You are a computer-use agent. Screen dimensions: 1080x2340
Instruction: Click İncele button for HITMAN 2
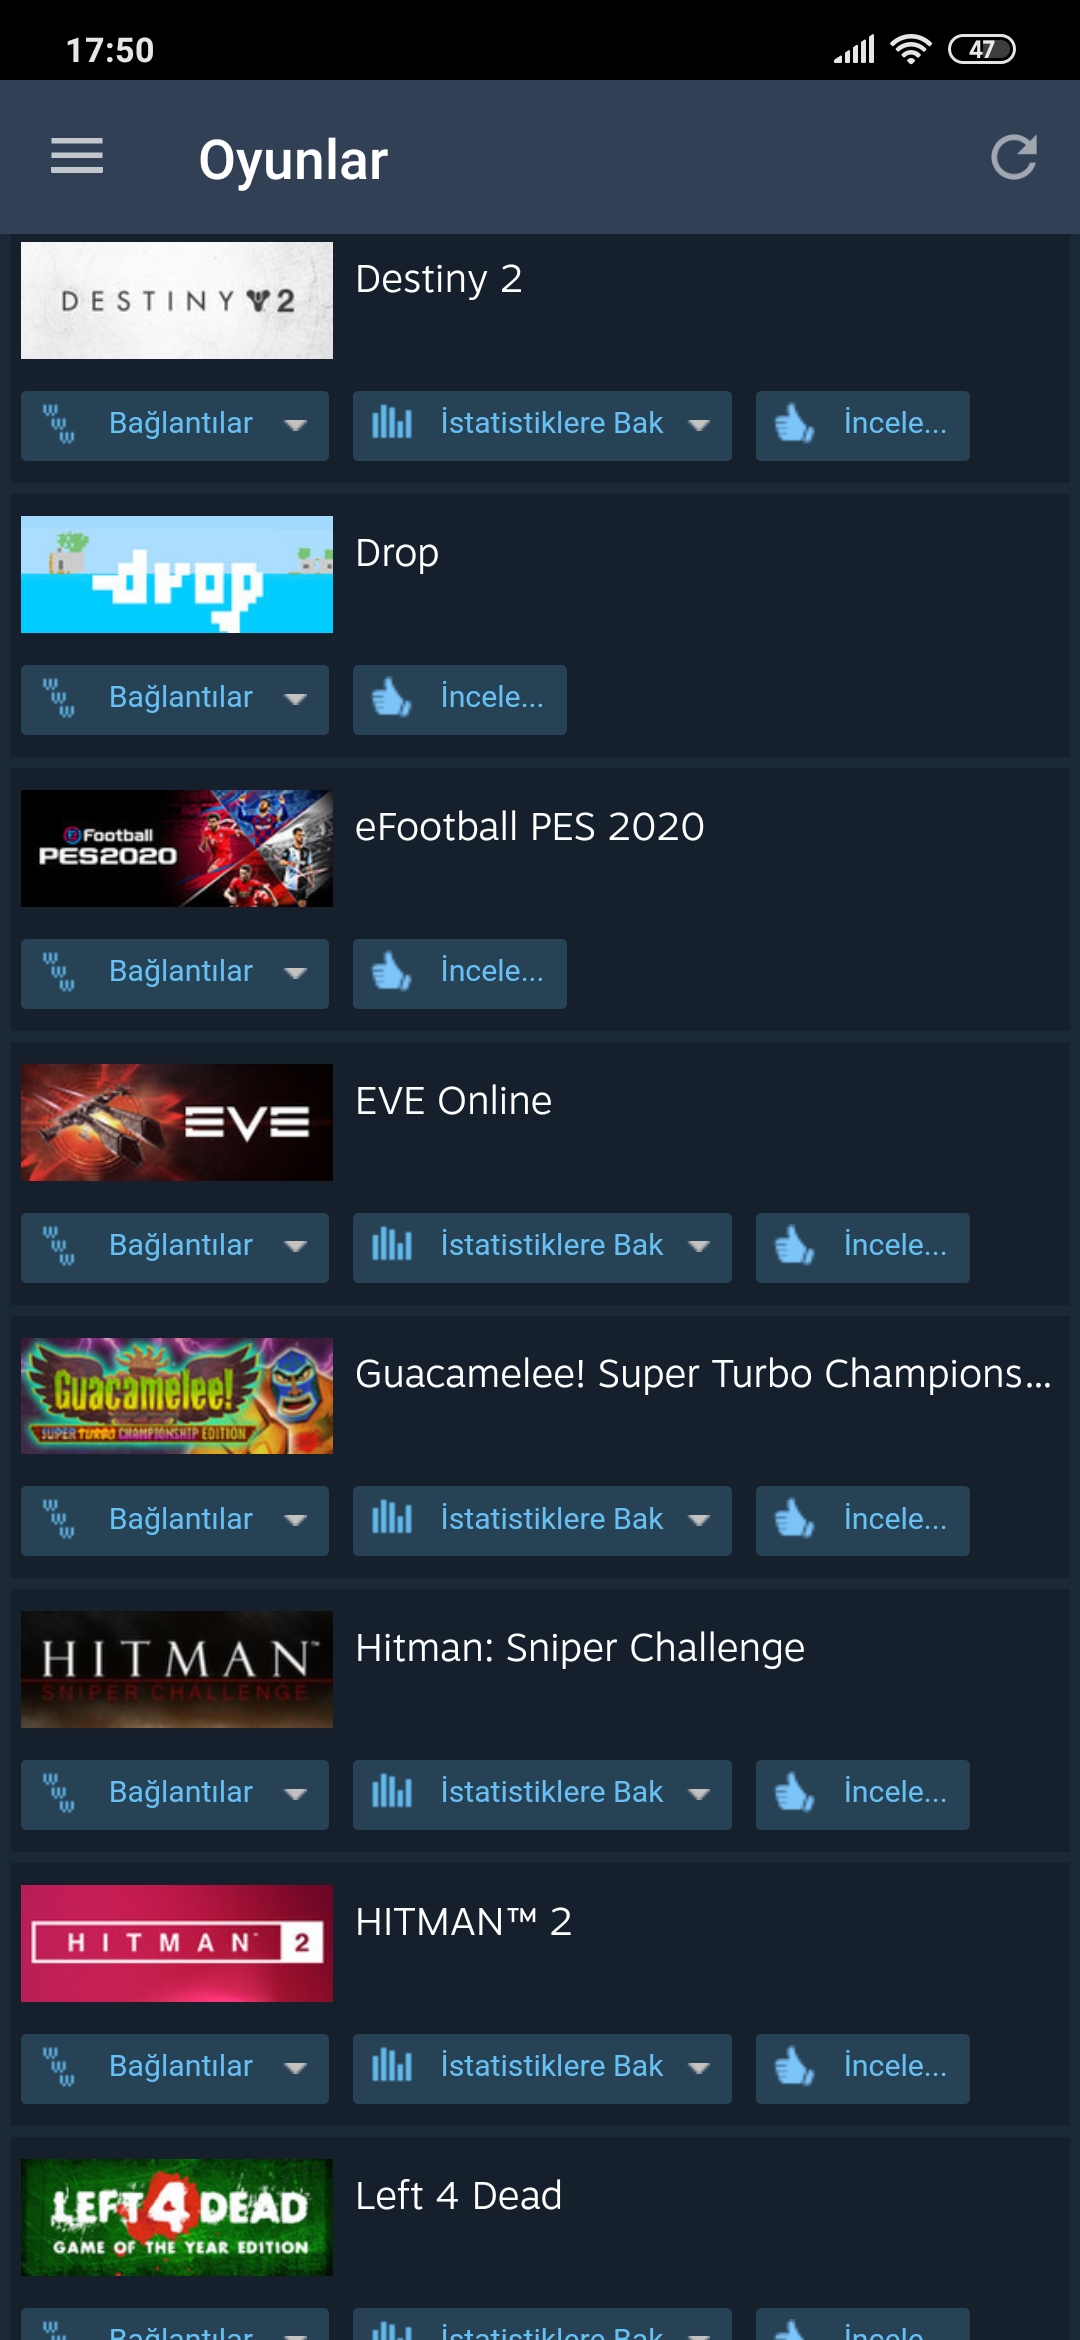coord(863,2068)
